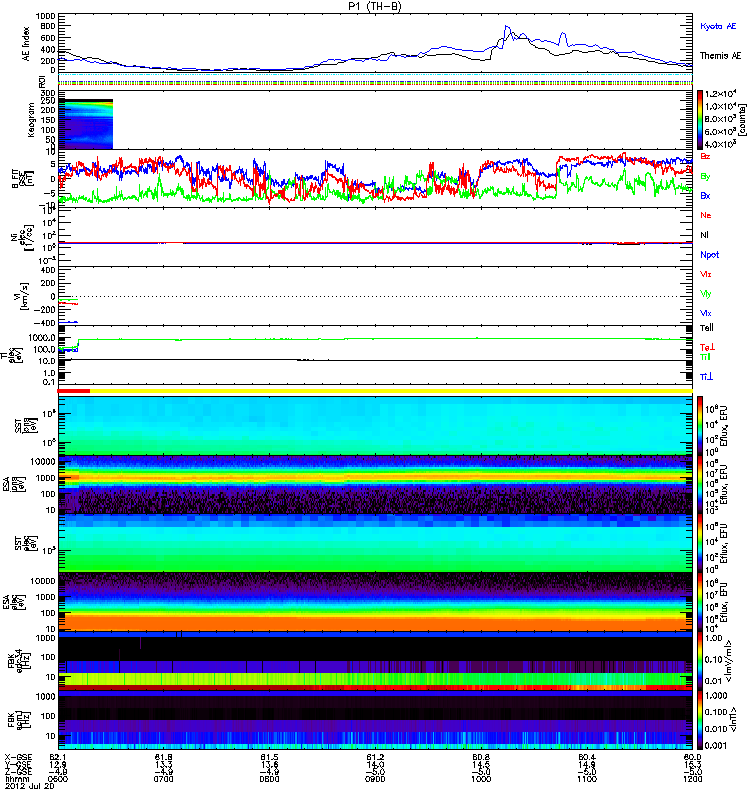Click the FBK magnetic field spectrogram panel
This screenshot has height=800, width=750.
pos(376,720)
